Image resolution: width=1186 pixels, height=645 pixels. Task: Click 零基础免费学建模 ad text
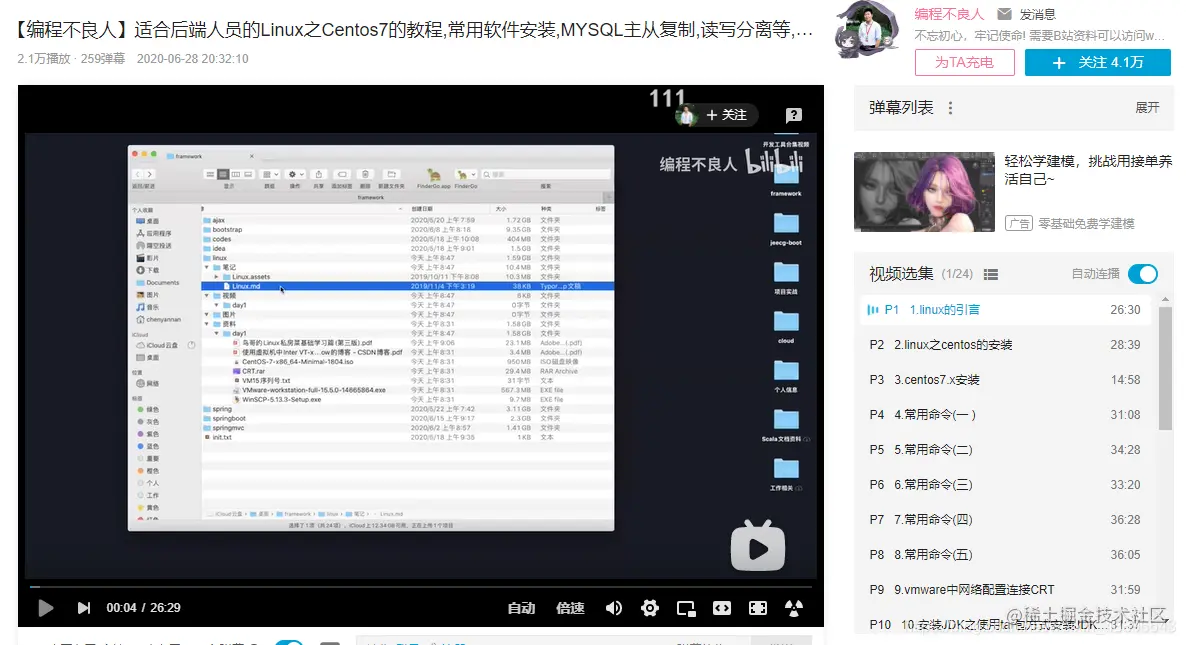(x=1086, y=223)
